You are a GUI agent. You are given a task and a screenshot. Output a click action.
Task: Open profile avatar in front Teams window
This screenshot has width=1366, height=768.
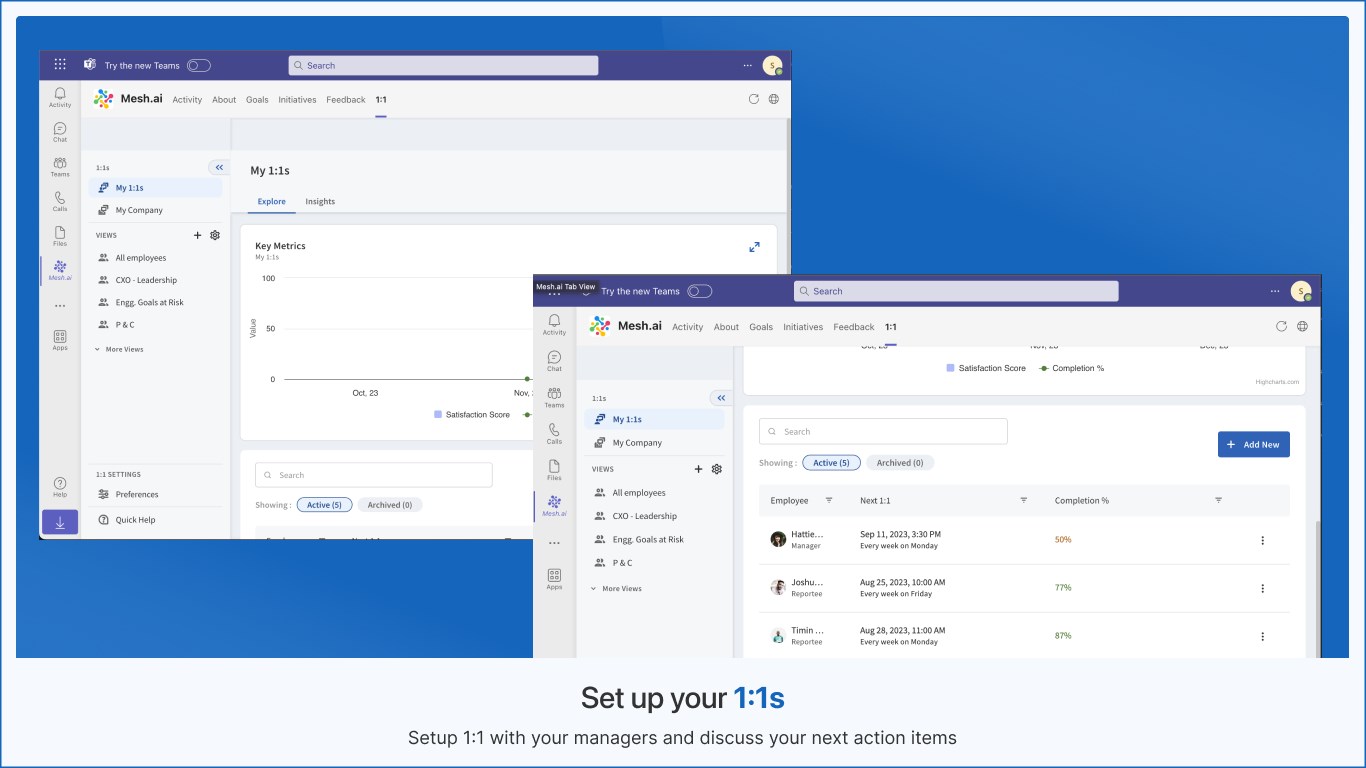[x=1301, y=291]
